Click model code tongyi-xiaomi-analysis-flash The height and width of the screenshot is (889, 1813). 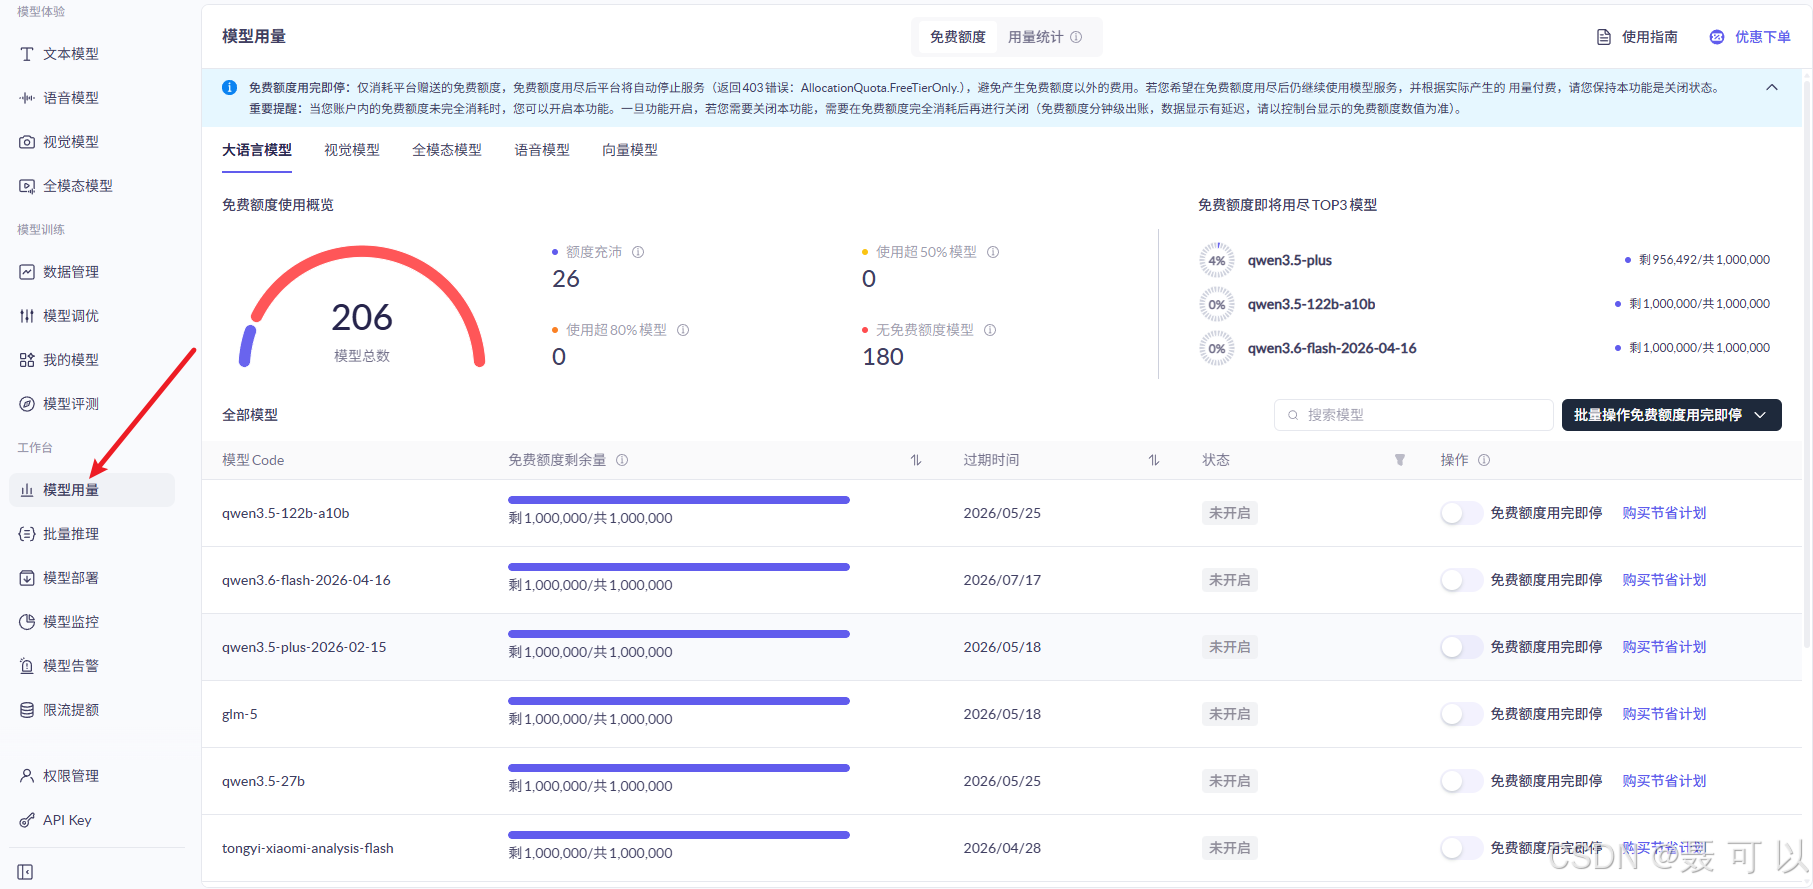pyautogui.click(x=308, y=848)
